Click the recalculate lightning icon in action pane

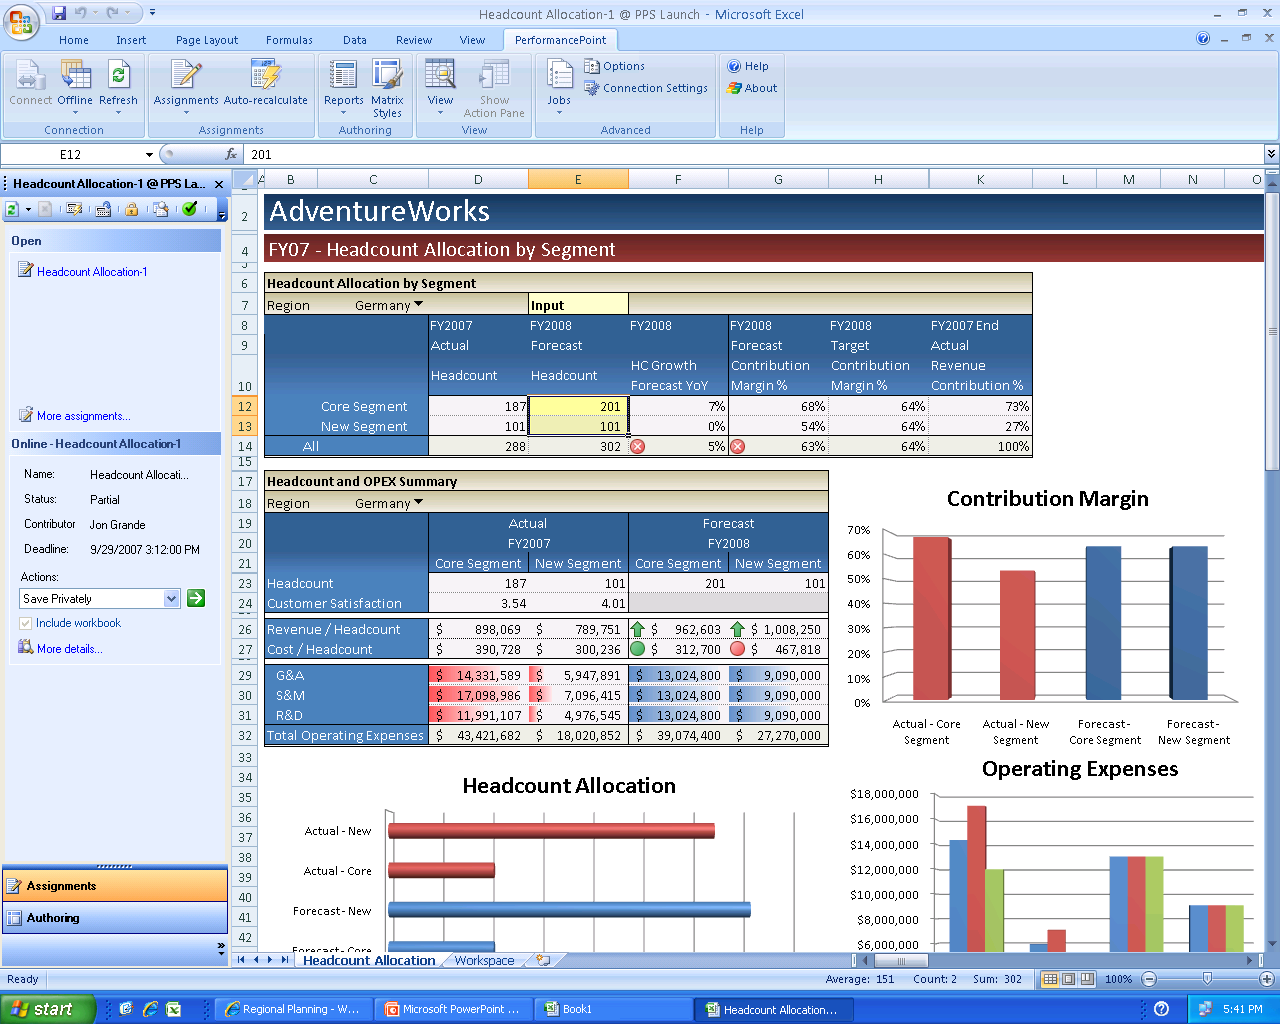(x=74, y=209)
